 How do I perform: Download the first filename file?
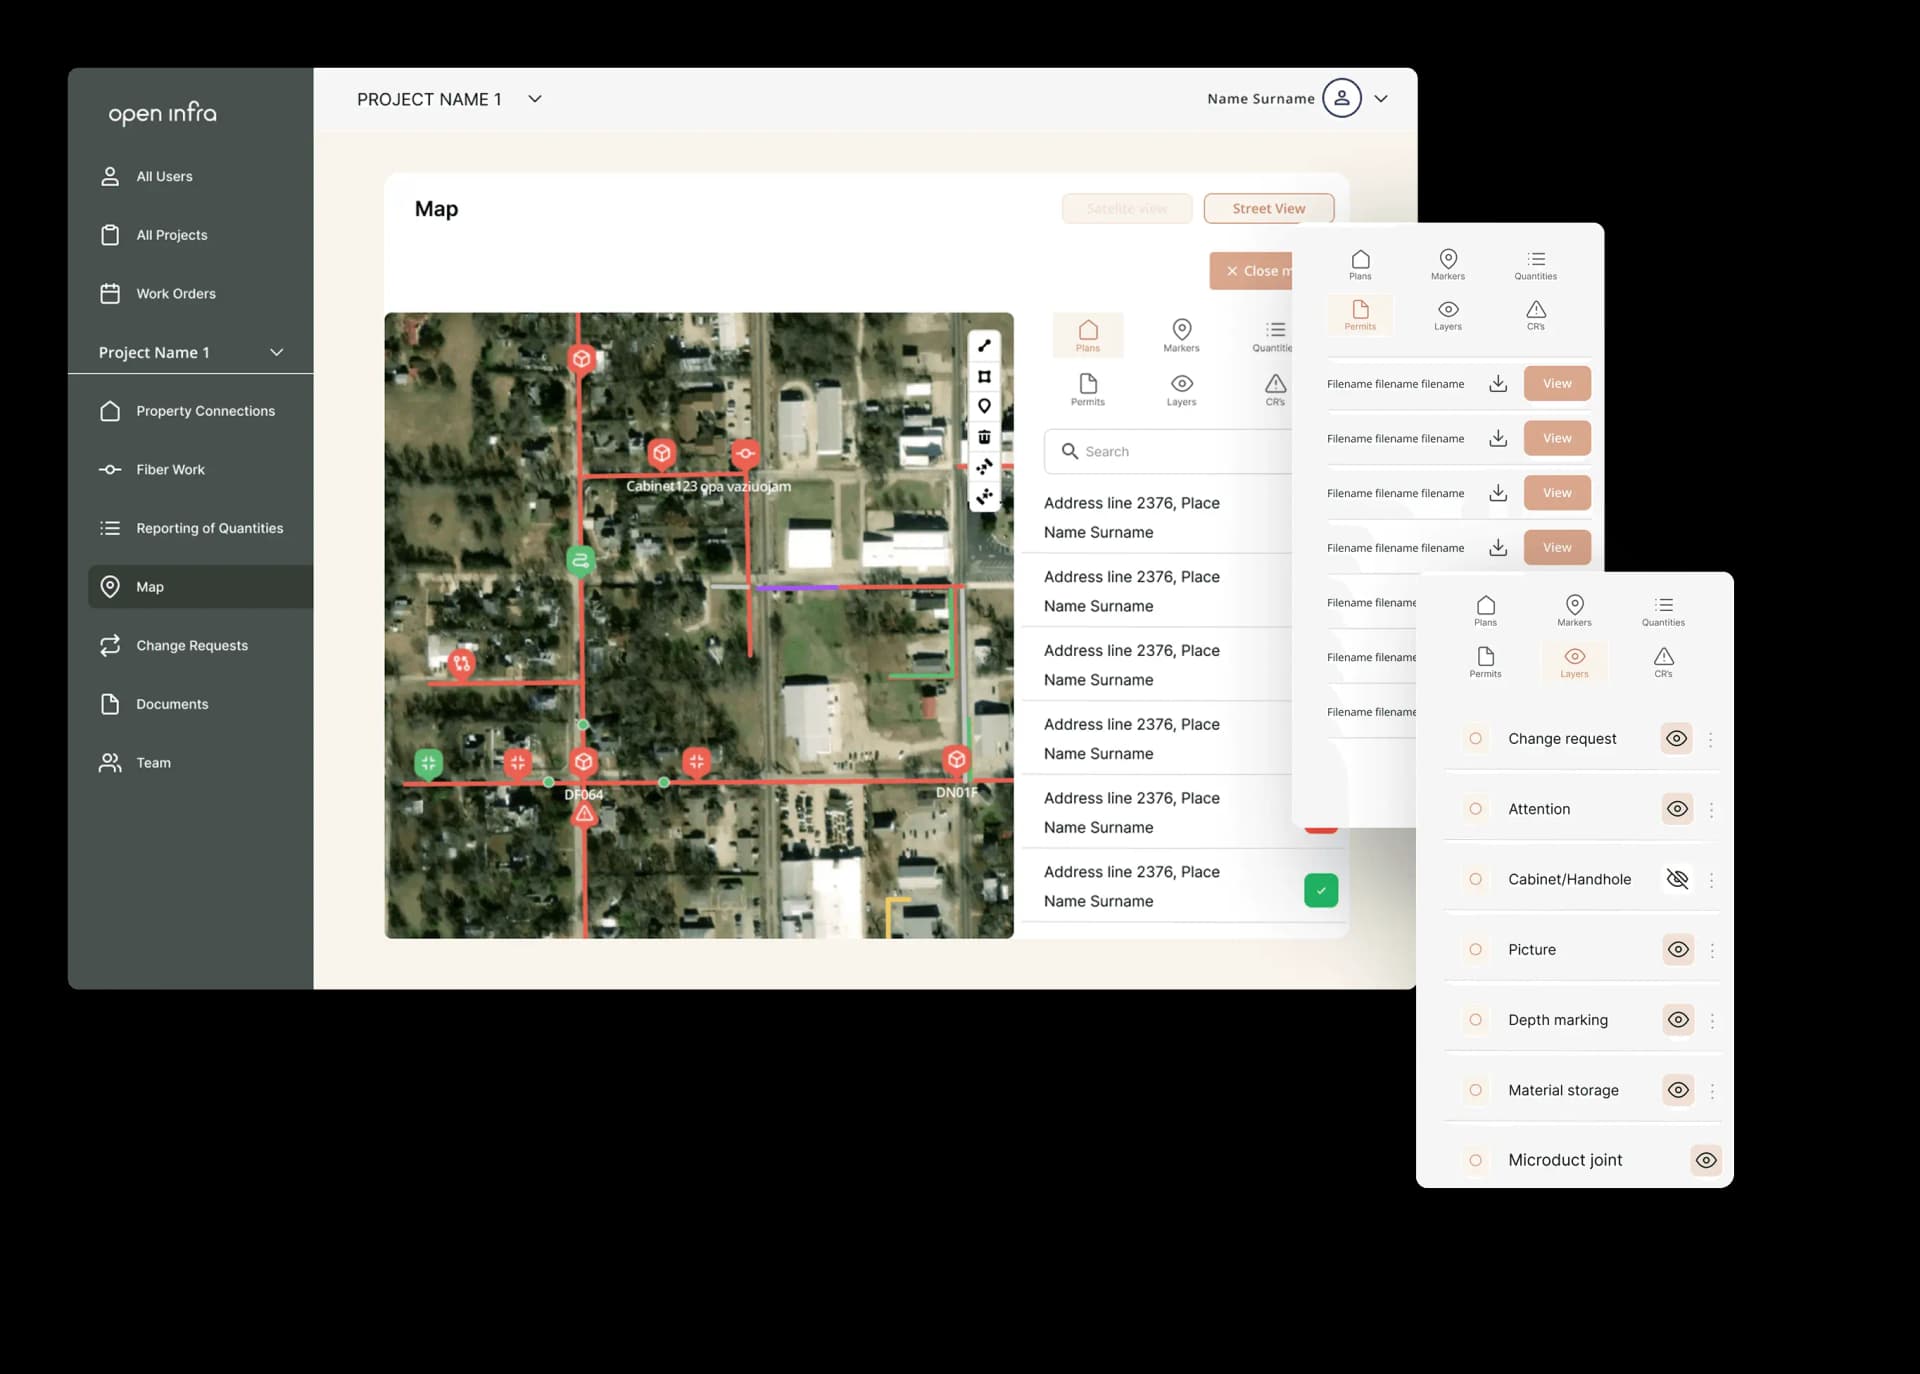point(1497,384)
